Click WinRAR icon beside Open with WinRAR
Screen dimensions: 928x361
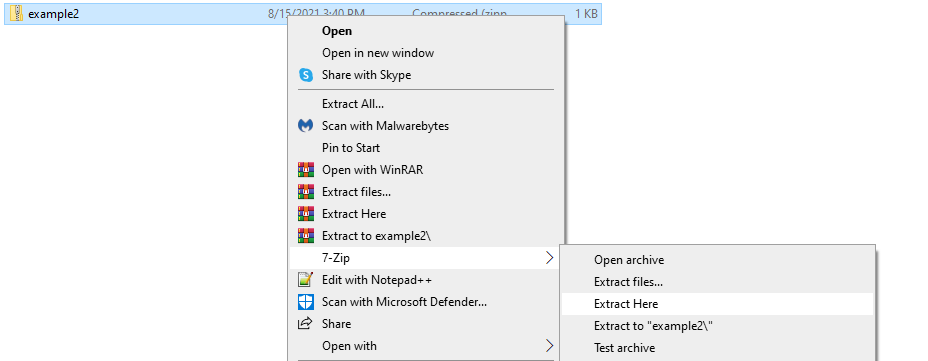point(305,170)
